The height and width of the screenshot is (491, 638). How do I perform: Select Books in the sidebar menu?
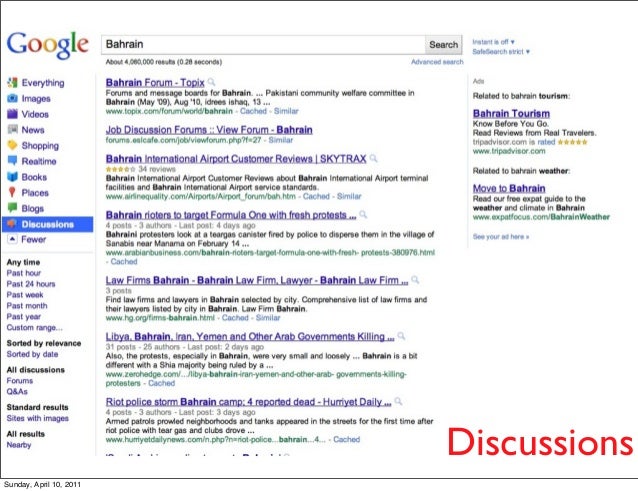(x=34, y=177)
